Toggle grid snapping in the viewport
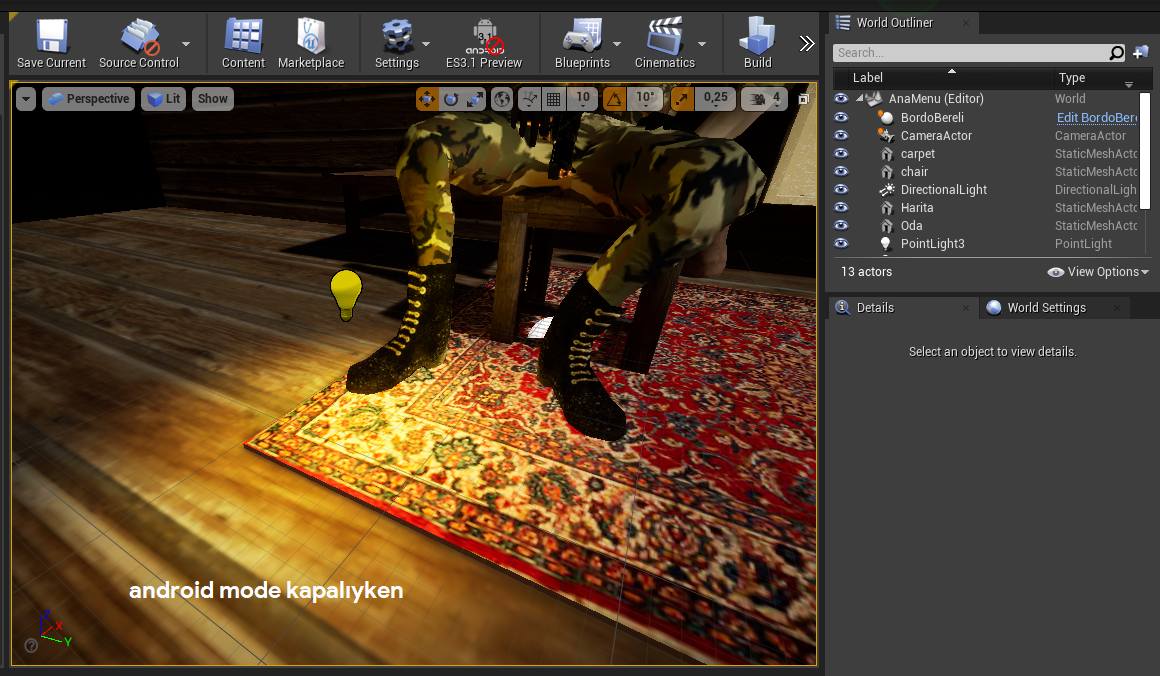 tap(553, 99)
